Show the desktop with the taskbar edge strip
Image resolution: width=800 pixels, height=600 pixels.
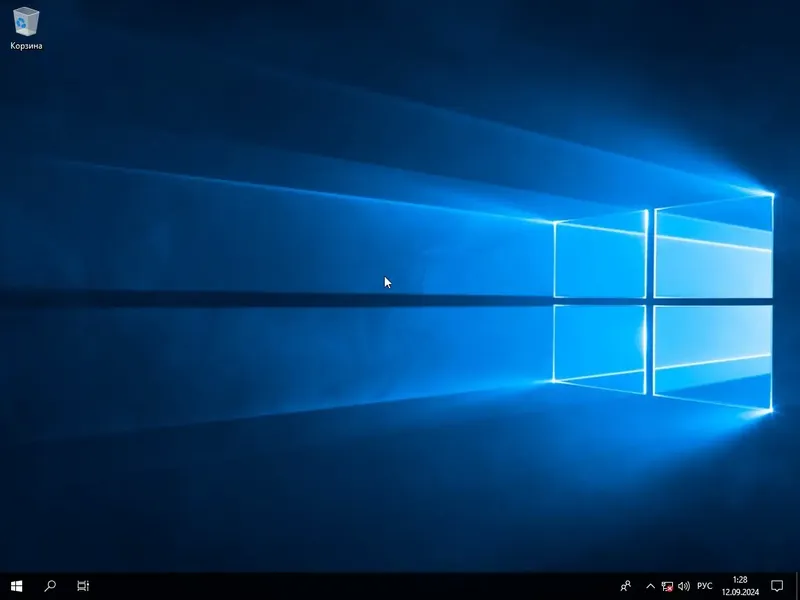[798, 584]
